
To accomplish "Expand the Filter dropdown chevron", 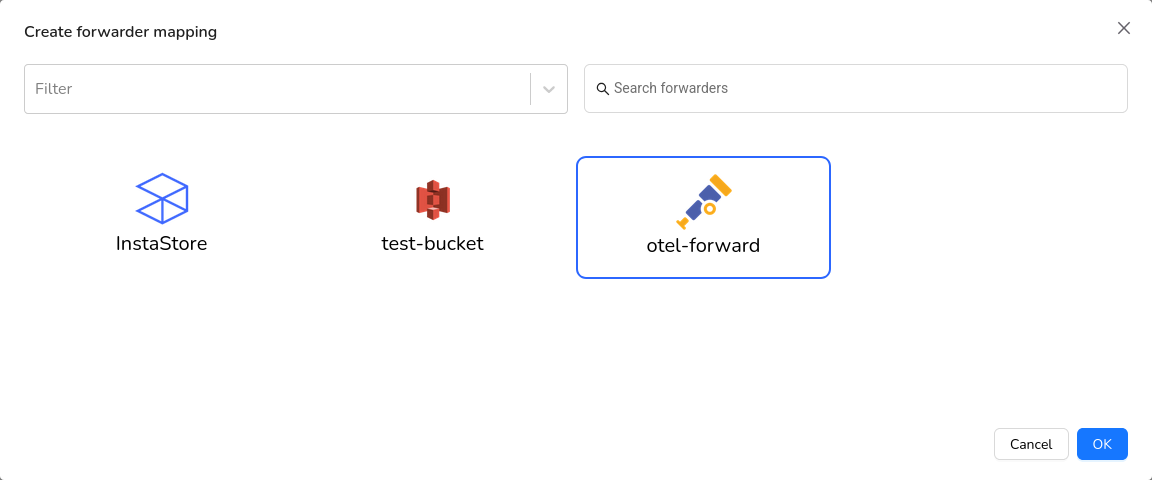I will point(549,89).
